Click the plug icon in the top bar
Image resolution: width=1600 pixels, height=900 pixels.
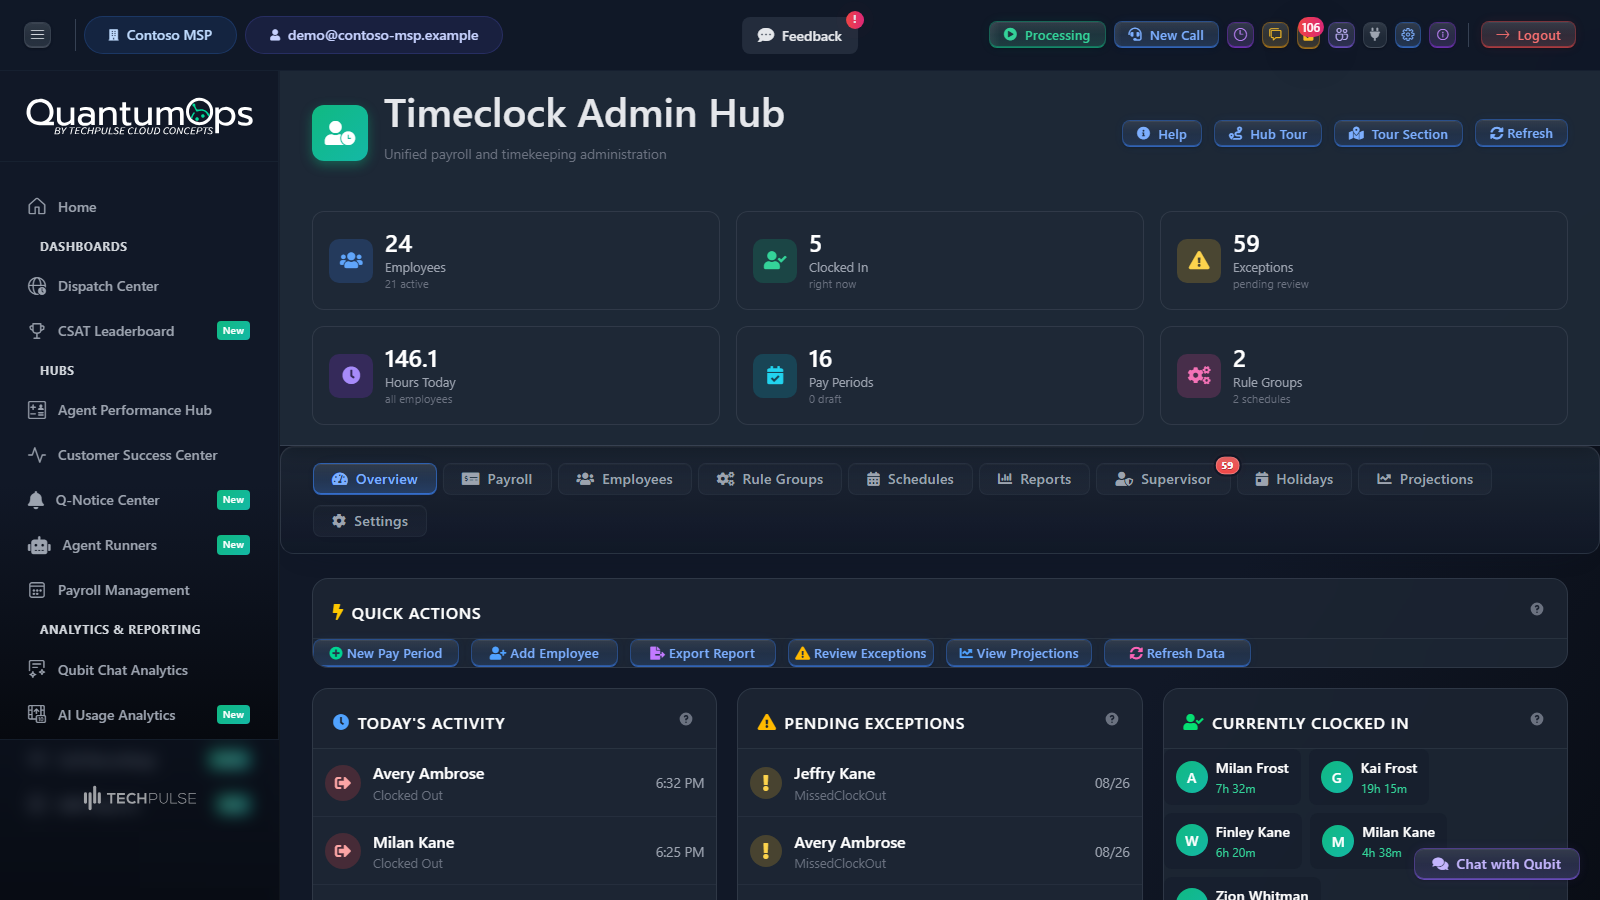1375,35
